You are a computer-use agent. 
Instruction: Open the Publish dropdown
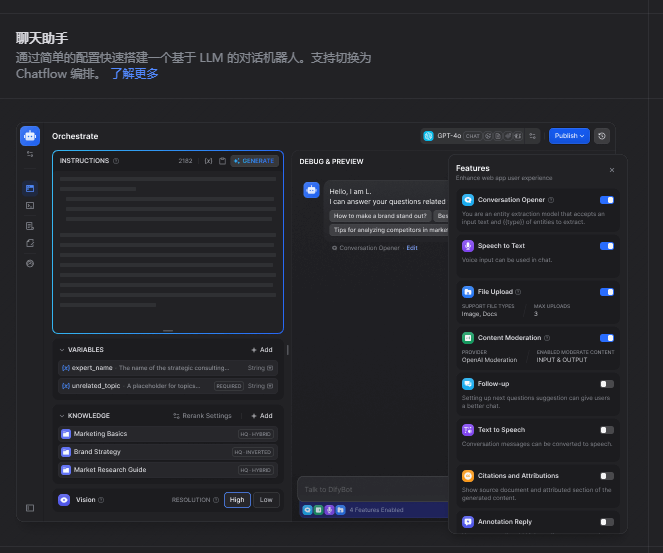click(569, 136)
